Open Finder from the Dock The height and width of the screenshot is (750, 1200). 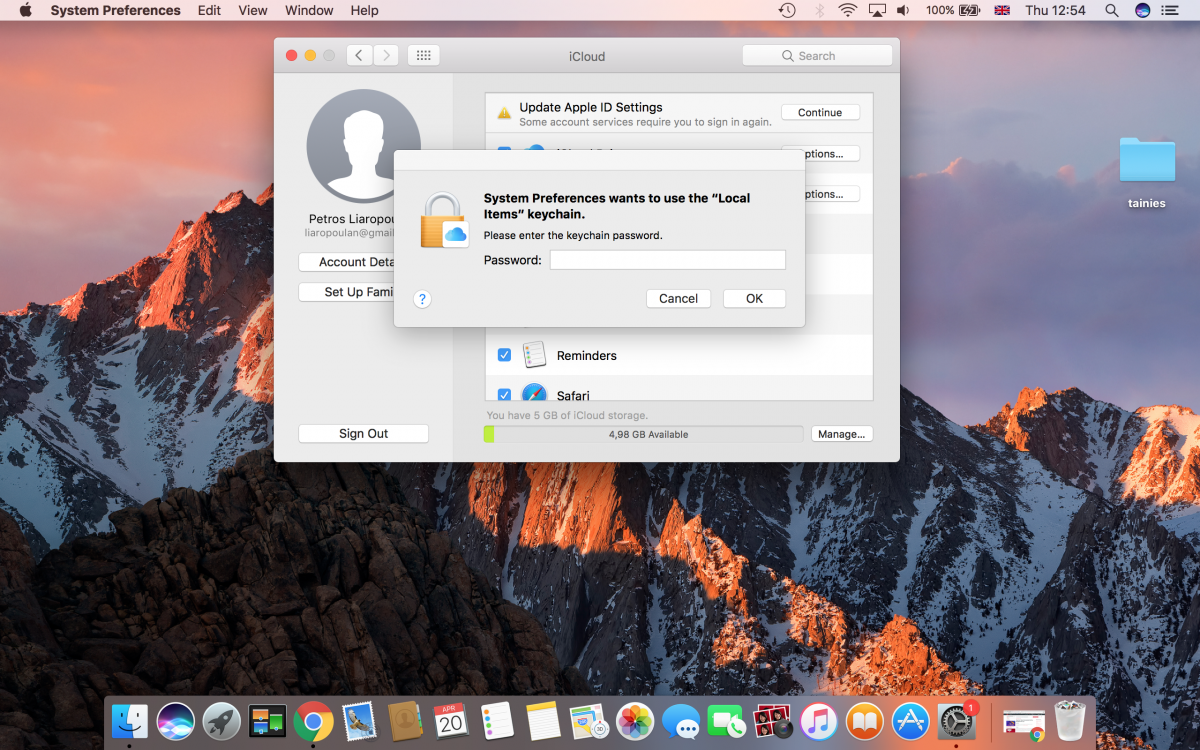[130, 721]
